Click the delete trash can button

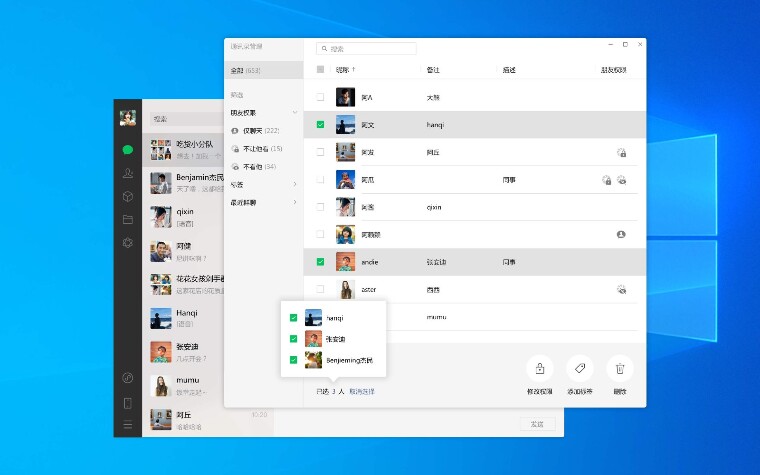[x=619, y=368]
